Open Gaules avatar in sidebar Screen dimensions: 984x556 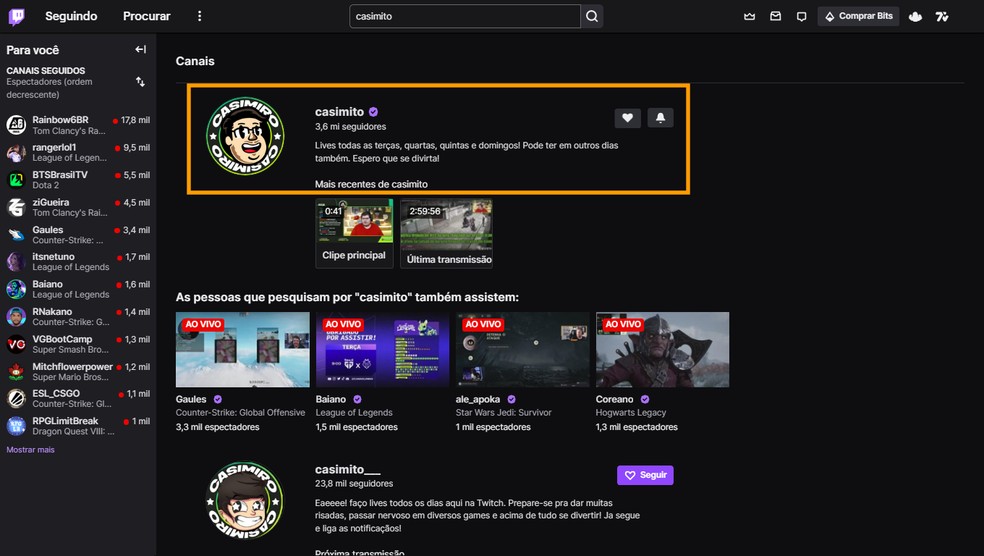point(16,235)
